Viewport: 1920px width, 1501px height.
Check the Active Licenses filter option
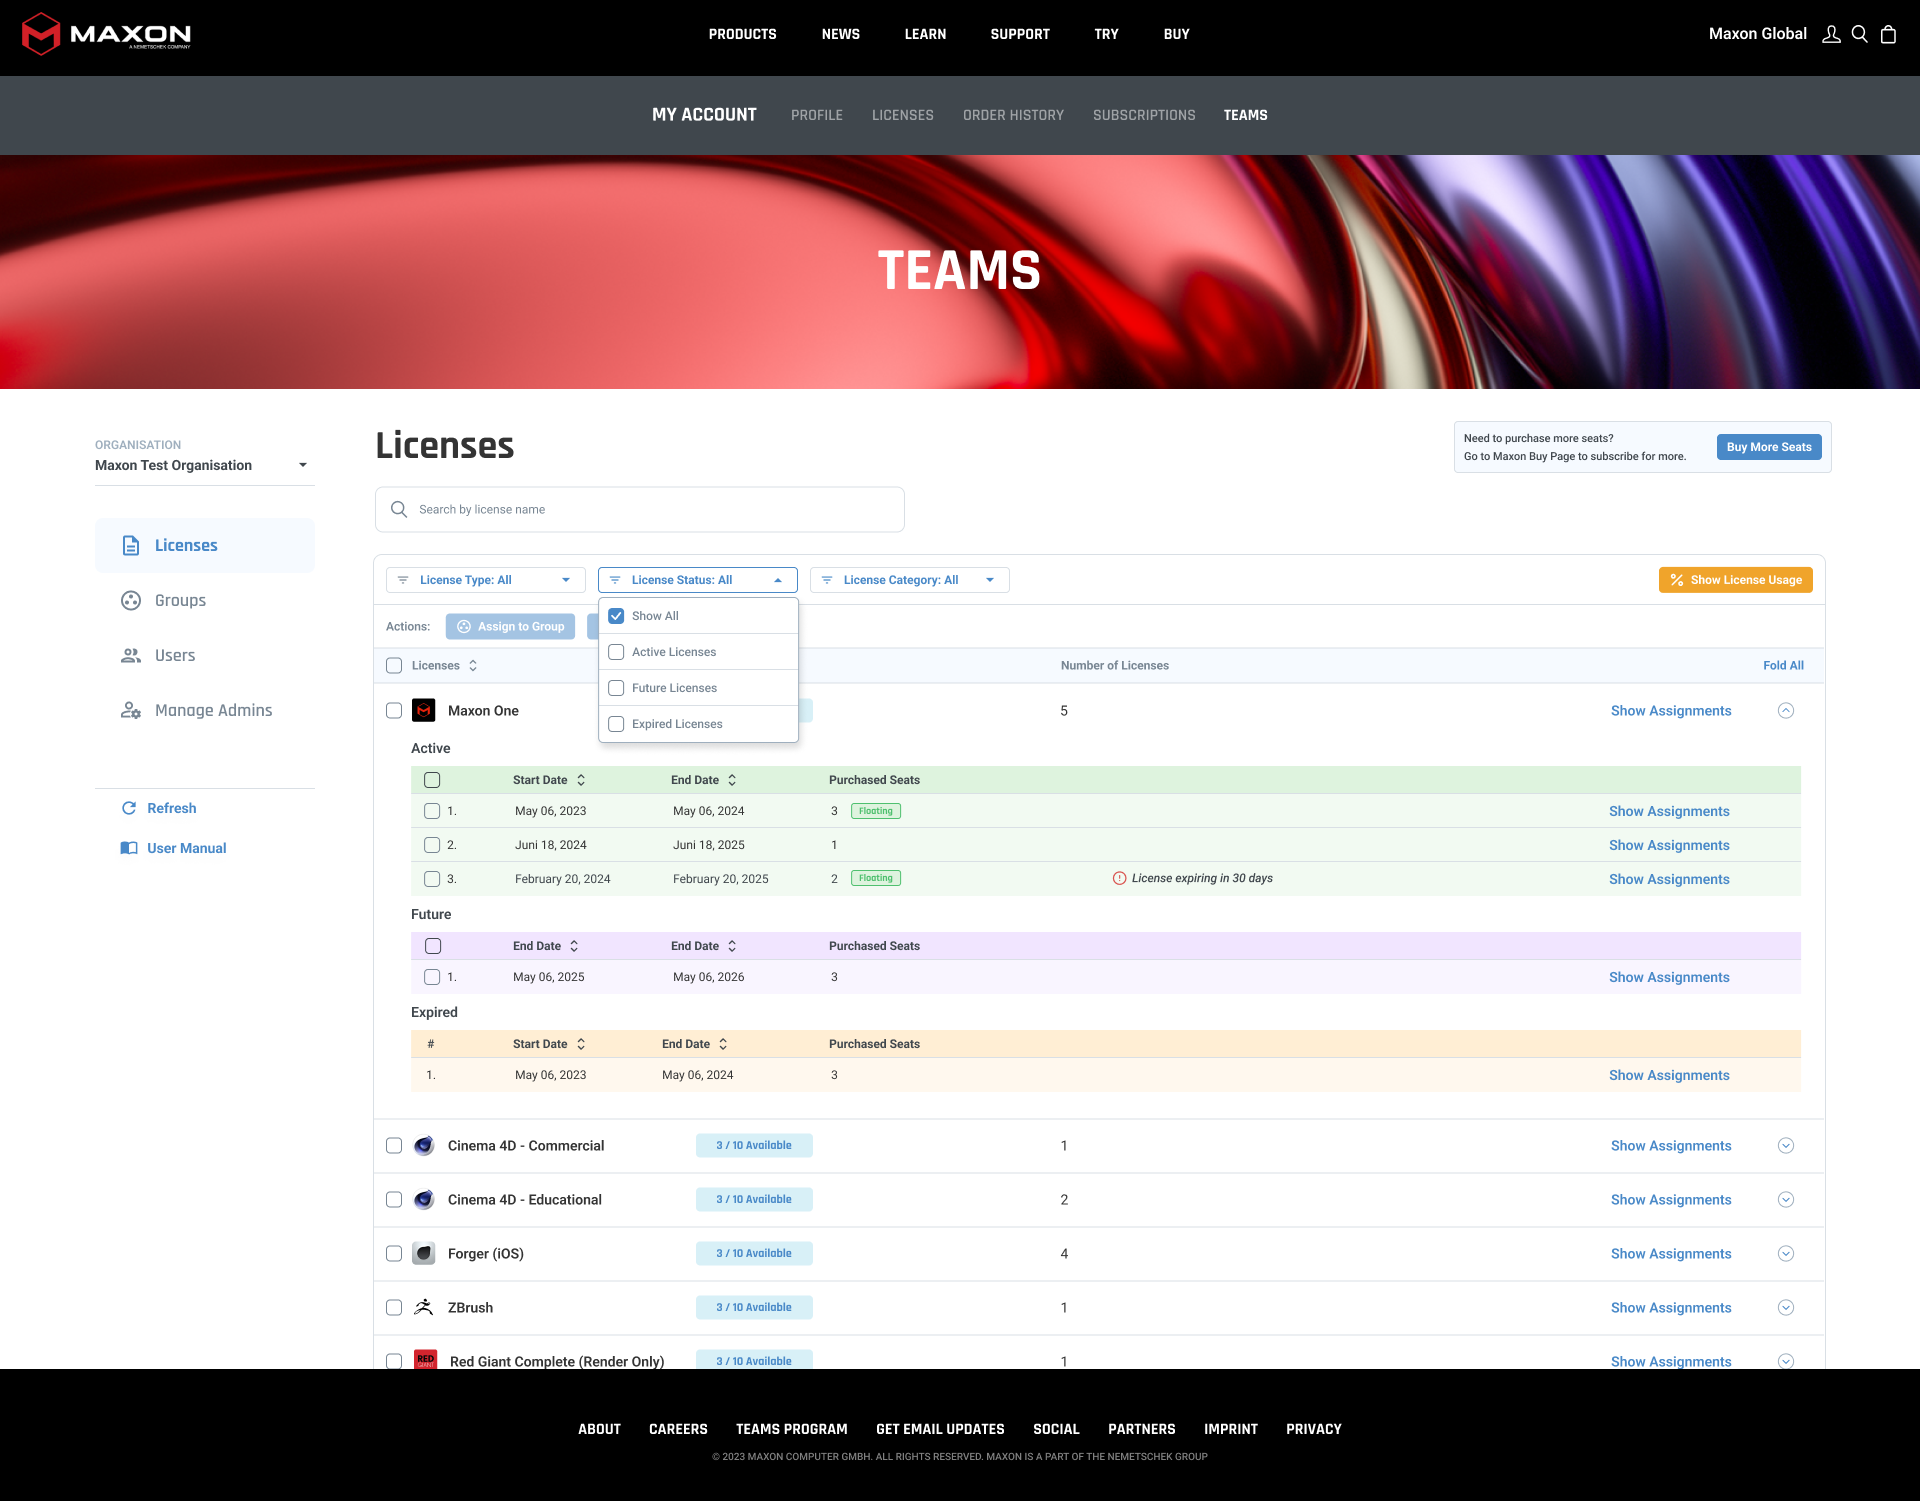click(x=616, y=652)
